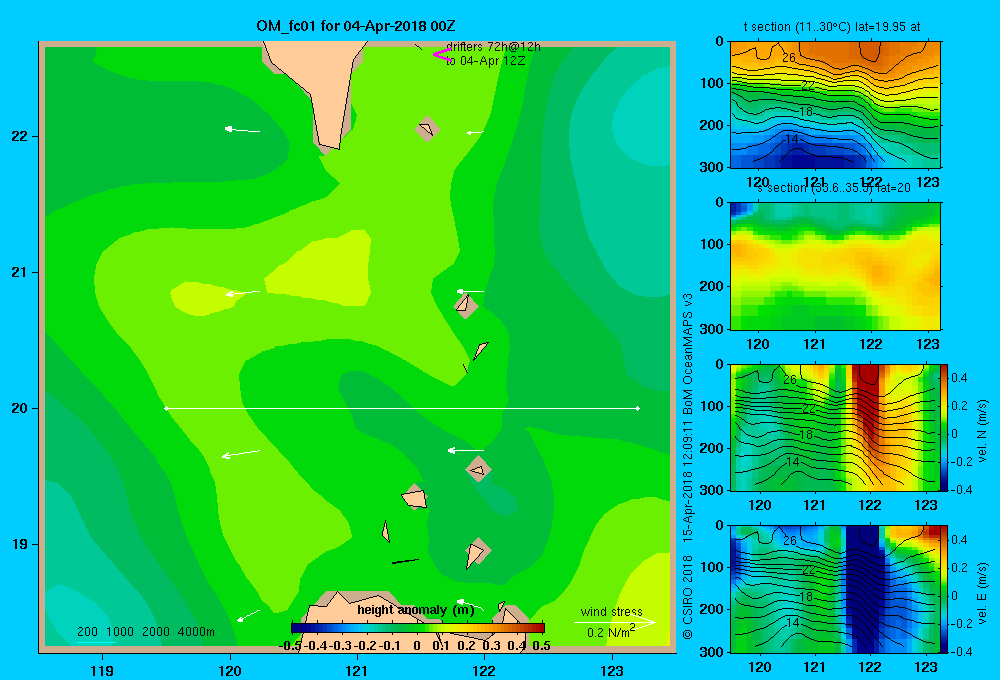
Task: Open the temperature section panel at lat=19.95
Action: (835, 105)
